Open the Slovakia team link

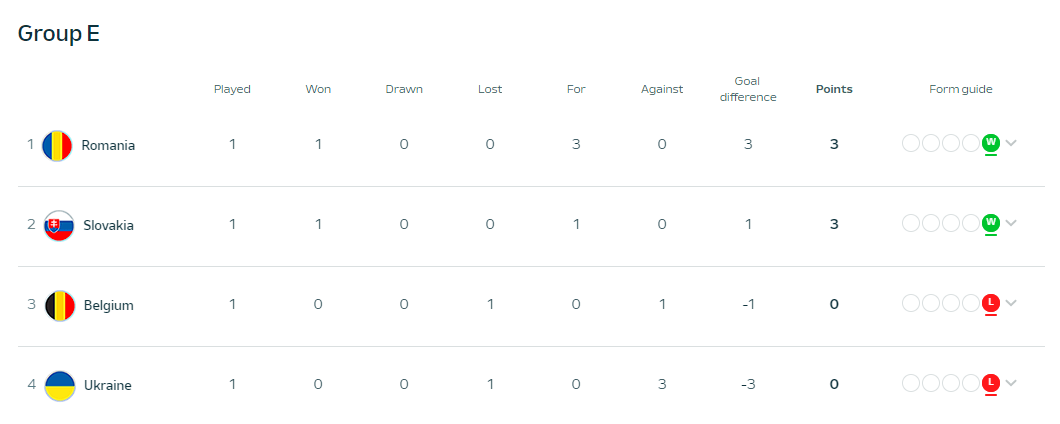(x=109, y=226)
